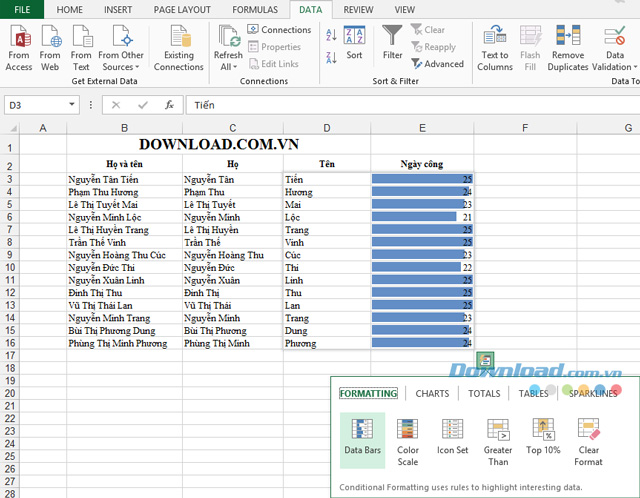This screenshot has height=498, width=640.
Task: Click the Remove Duplicates tool
Action: tap(568, 47)
